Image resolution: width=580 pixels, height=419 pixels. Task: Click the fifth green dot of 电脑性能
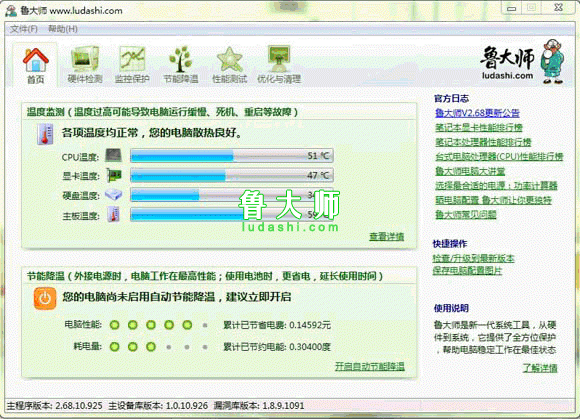[x=187, y=325]
